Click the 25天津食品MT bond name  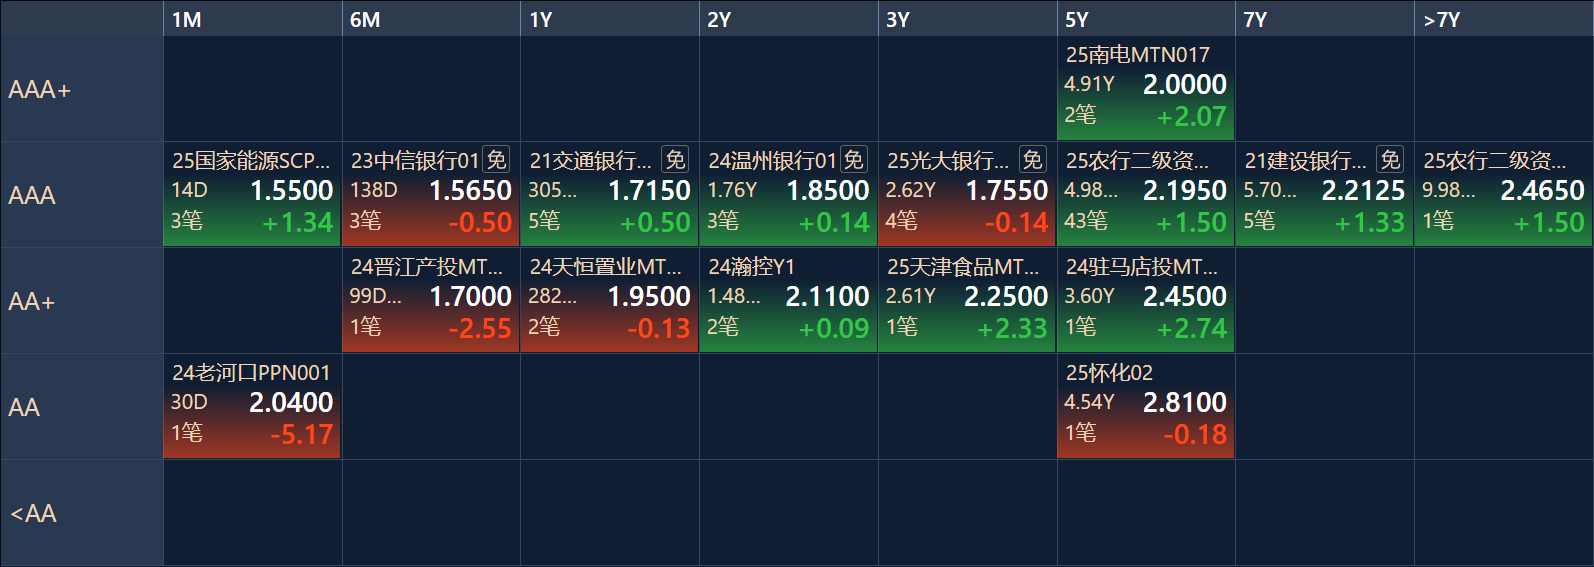[x=962, y=267]
